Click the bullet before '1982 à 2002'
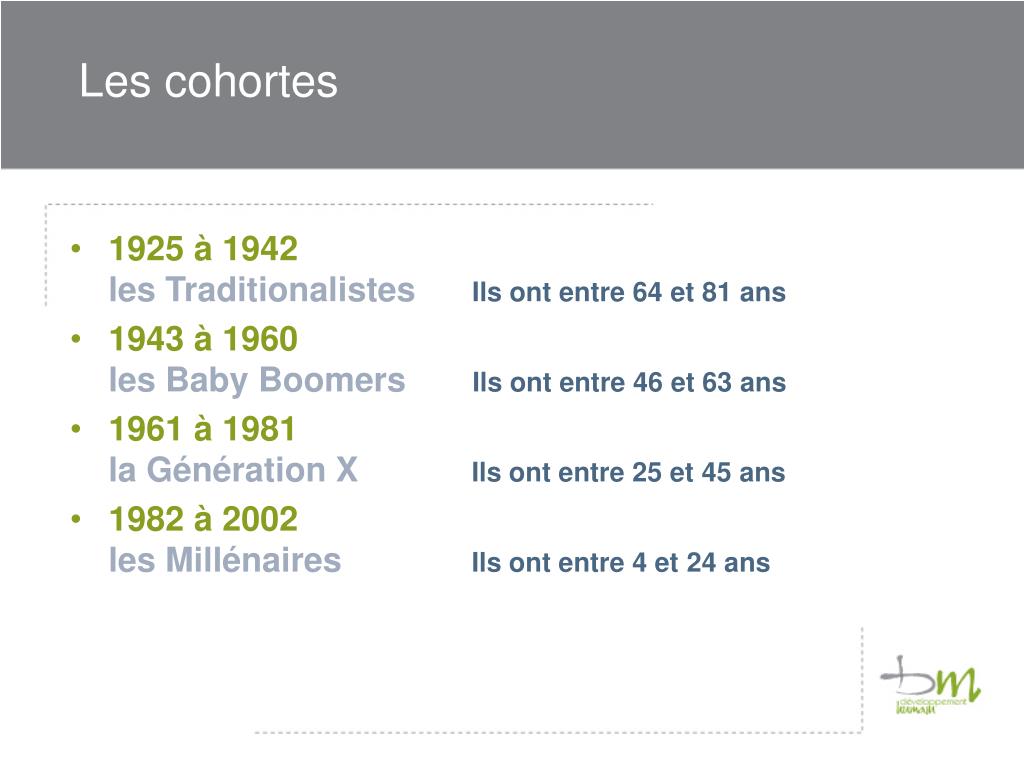The image size is (1024, 768). click(x=76, y=519)
